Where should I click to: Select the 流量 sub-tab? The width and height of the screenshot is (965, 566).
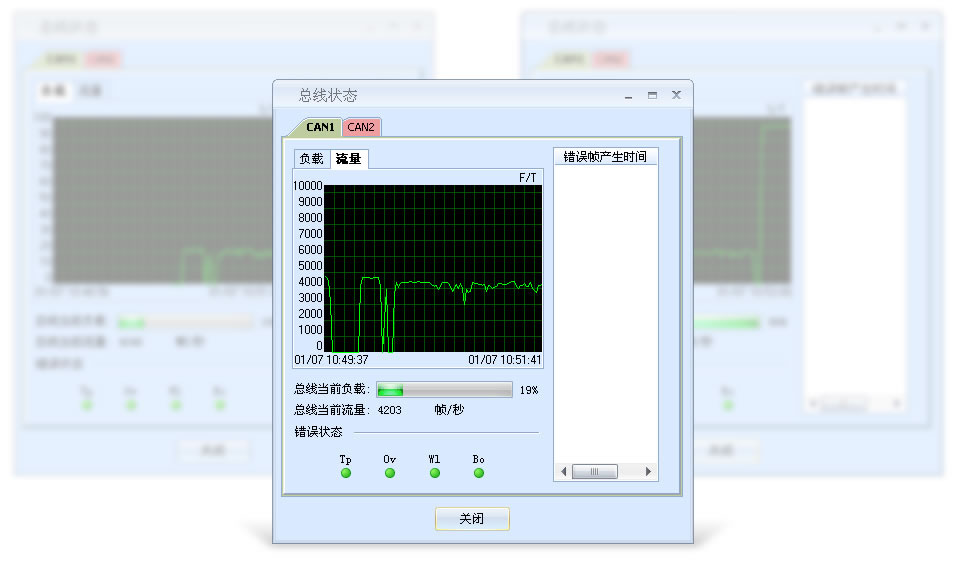pos(348,159)
